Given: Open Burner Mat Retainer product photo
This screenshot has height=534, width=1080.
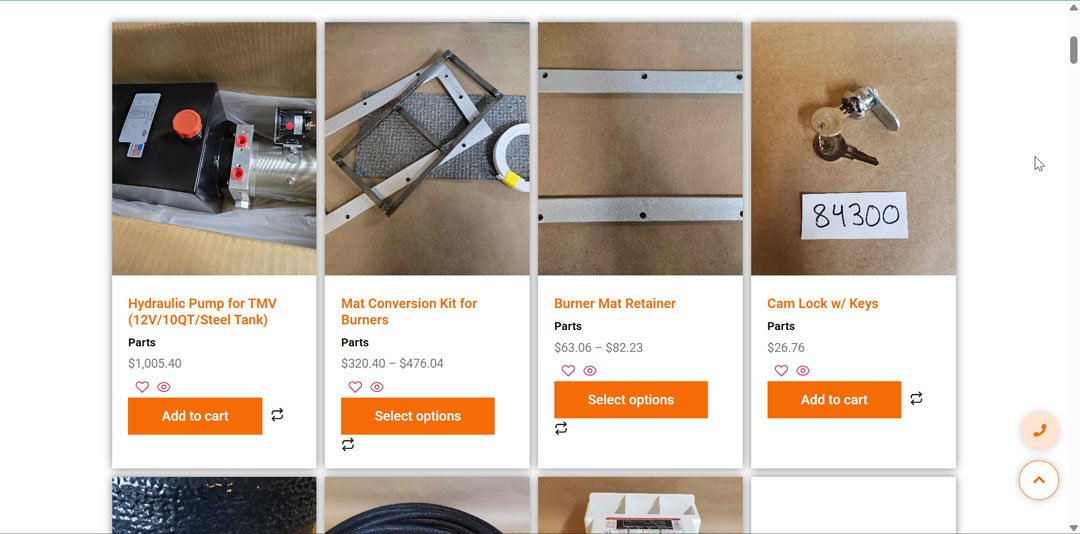Looking at the screenshot, I should tap(640, 148).
